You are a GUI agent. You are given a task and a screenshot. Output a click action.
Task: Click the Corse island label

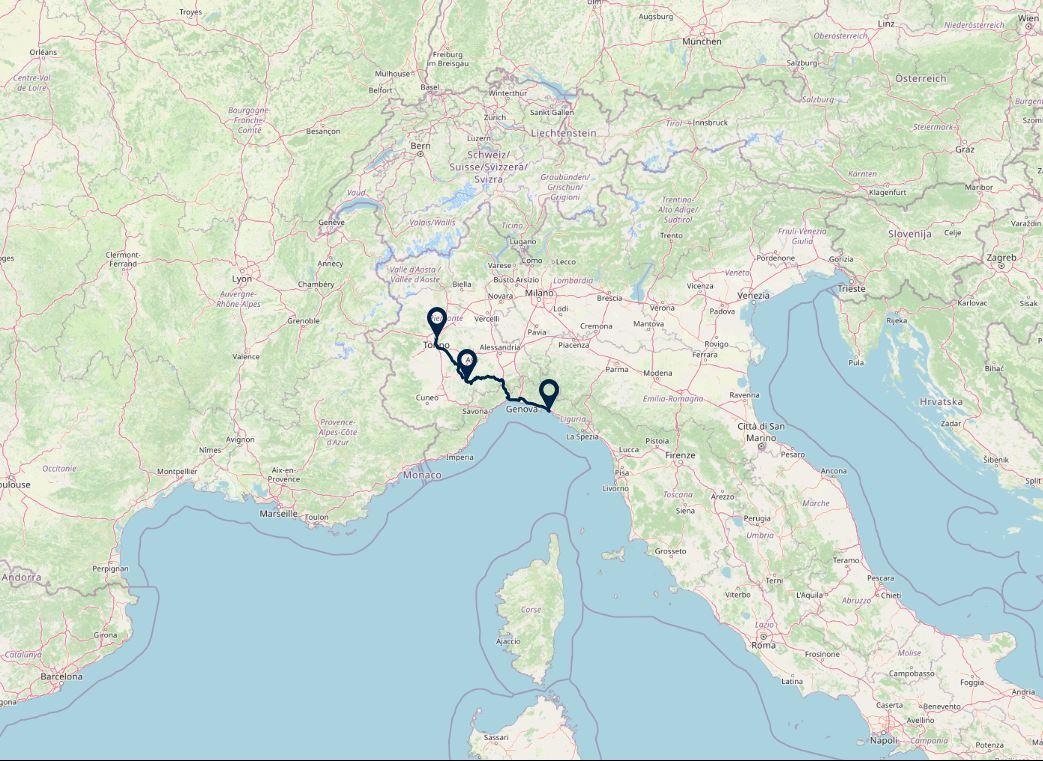tap(531, 609)
